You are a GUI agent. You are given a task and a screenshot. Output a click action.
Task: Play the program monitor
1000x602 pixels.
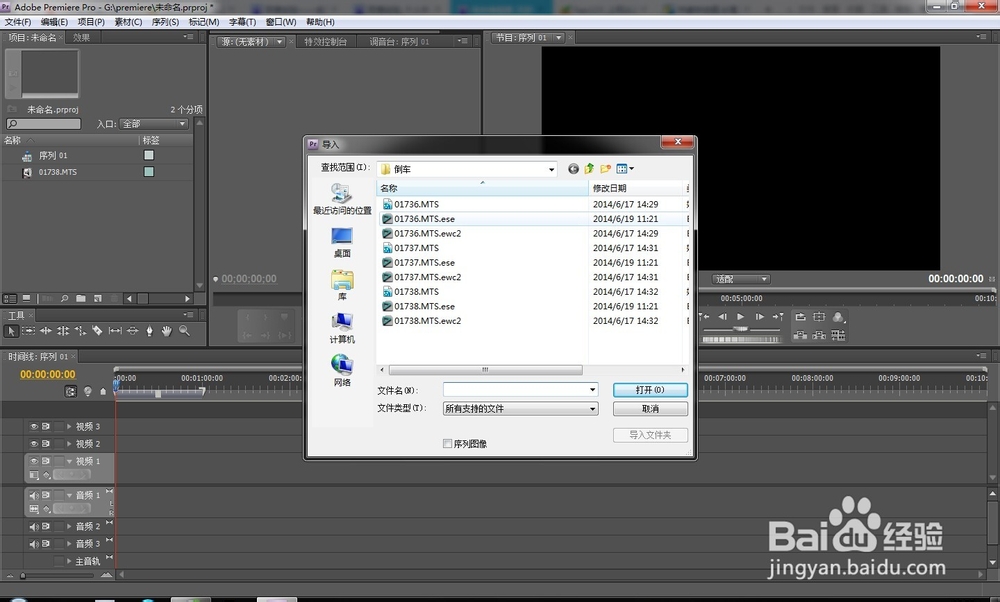point(740,316)
